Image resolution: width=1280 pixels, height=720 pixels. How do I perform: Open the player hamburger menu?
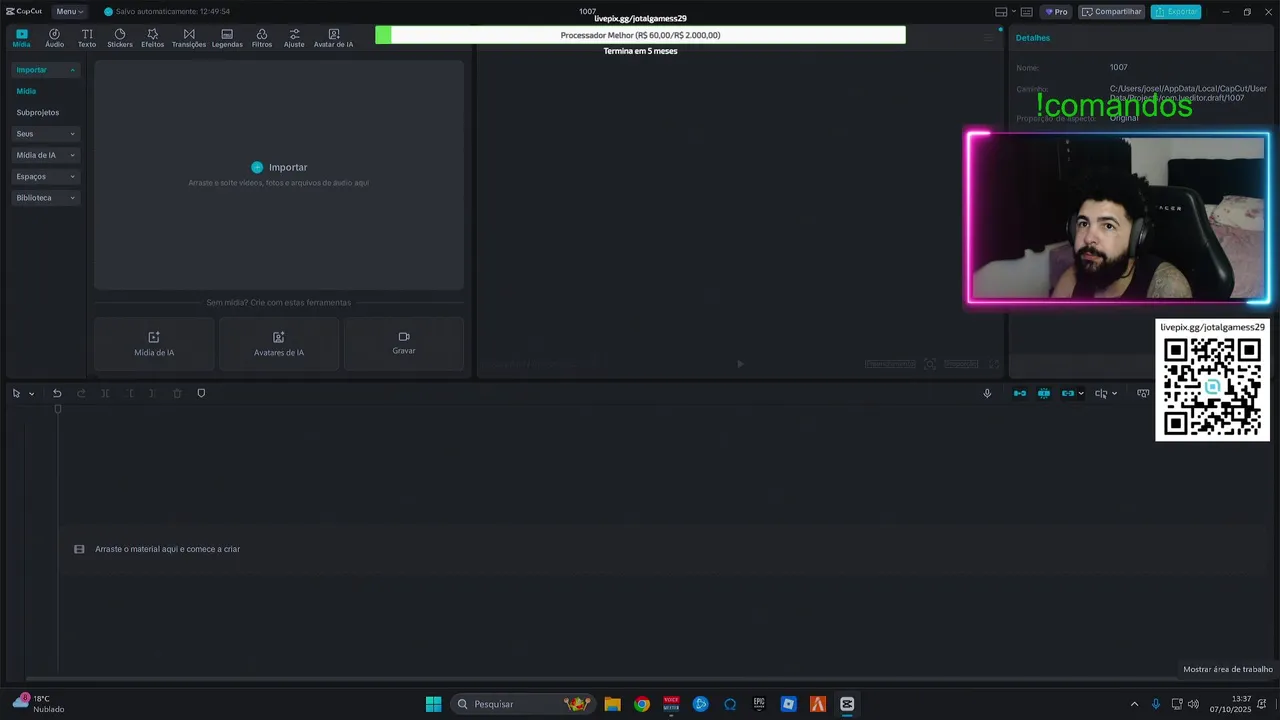(x=988, y=38)
